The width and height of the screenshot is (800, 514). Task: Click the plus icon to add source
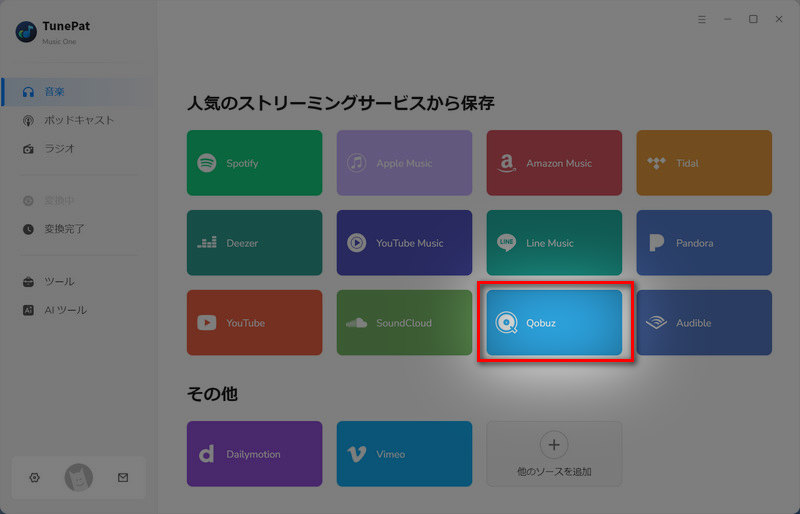tap(554, 445)
